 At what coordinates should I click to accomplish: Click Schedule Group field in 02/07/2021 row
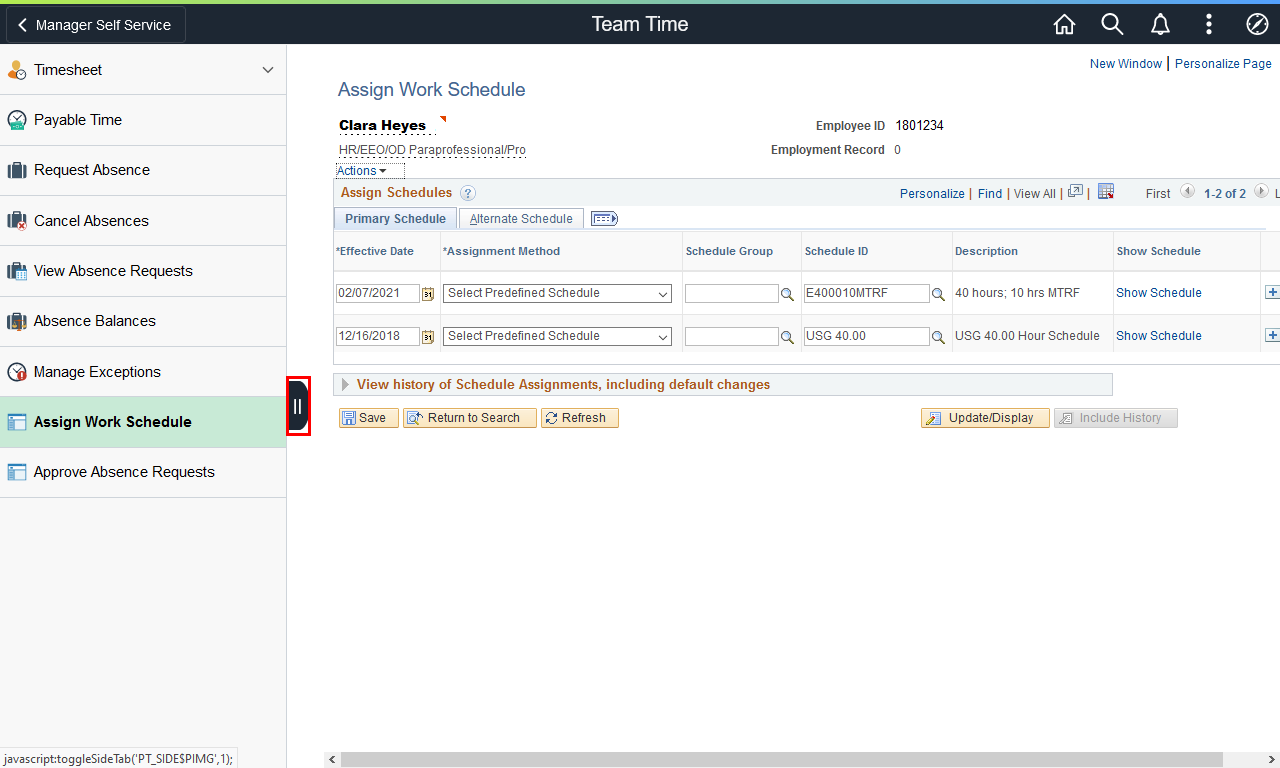(732, 294)
